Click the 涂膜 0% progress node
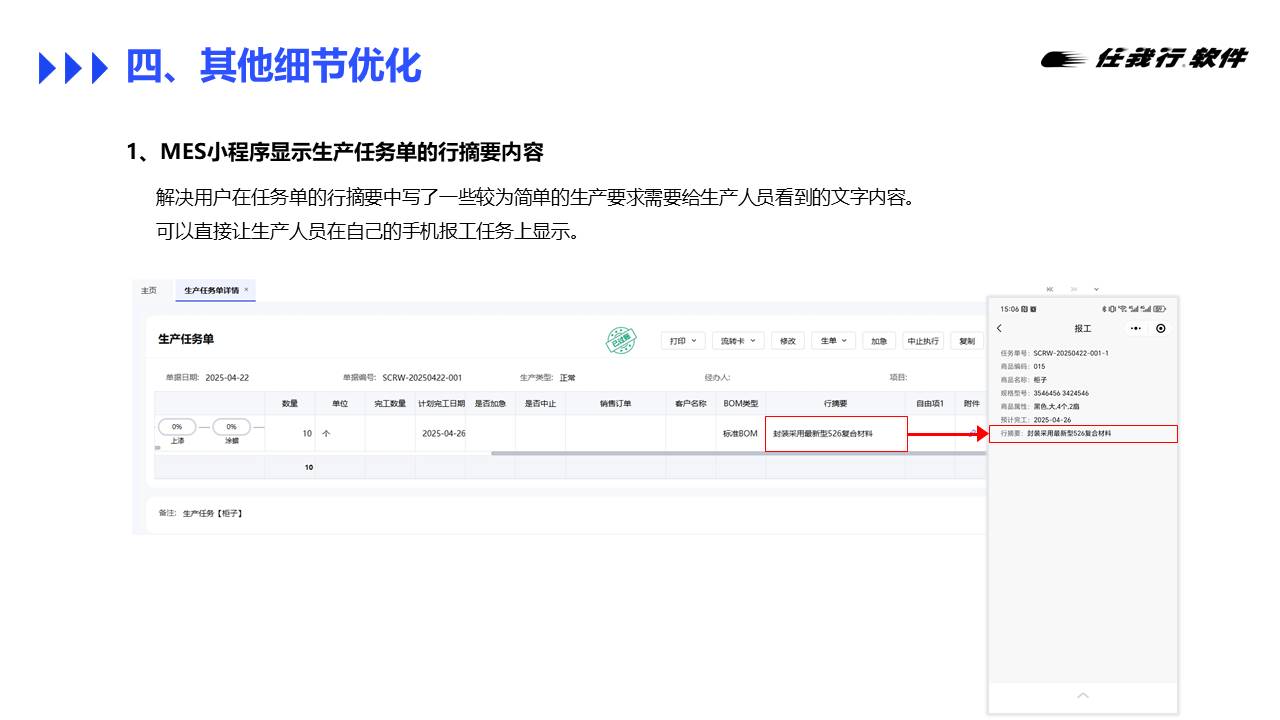 [231, 427]
